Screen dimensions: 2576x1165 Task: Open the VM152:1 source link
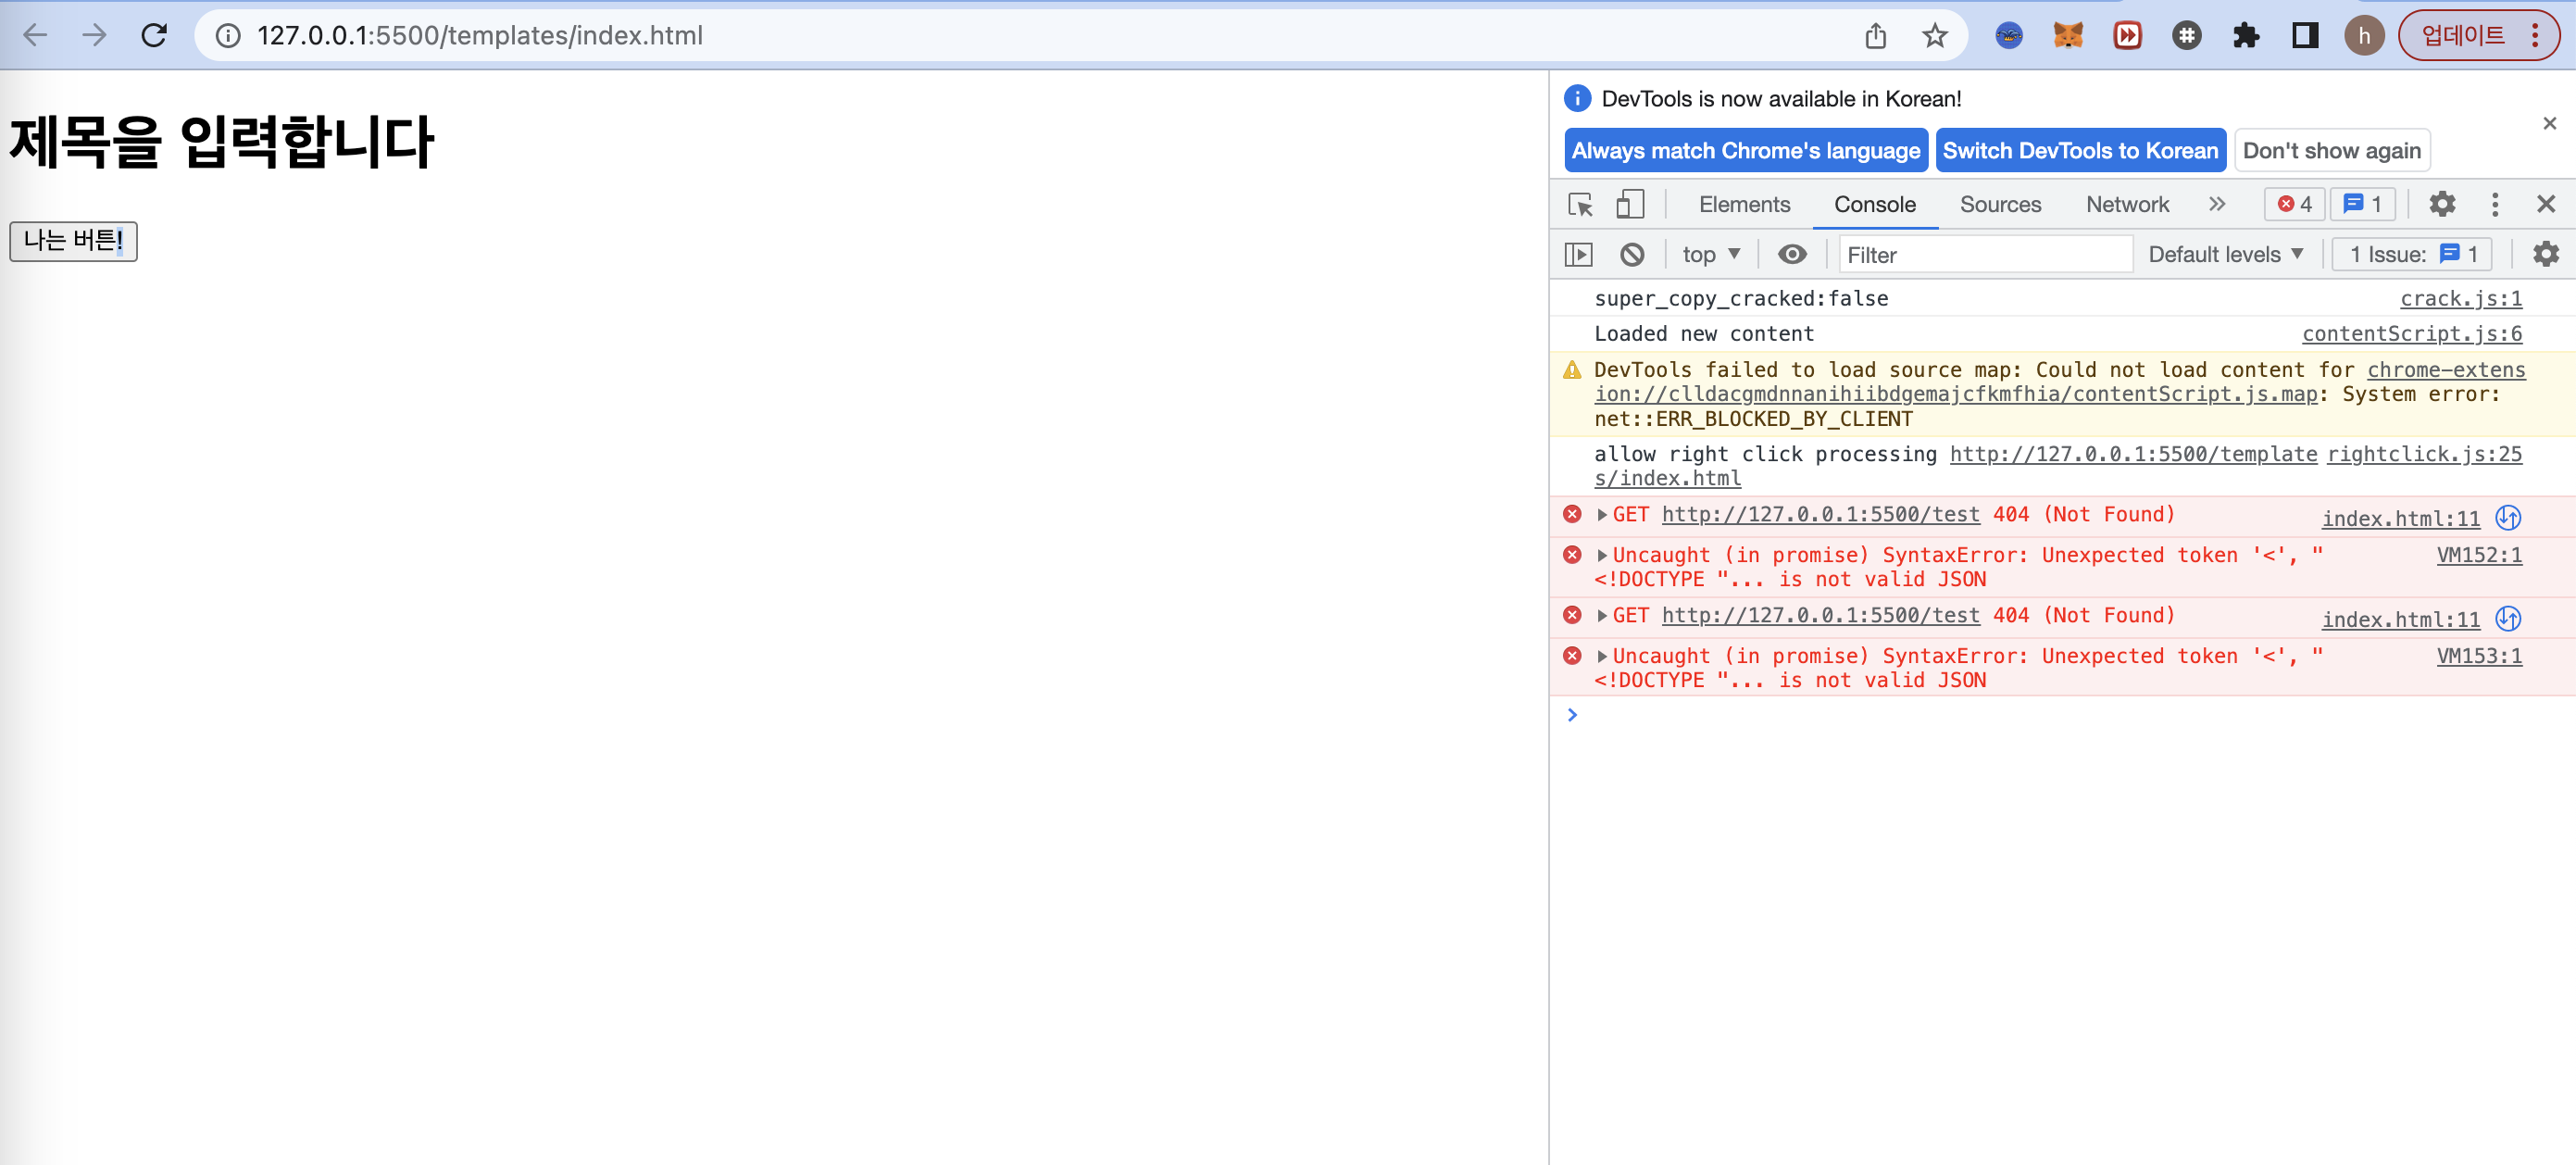coord(2478,555)
